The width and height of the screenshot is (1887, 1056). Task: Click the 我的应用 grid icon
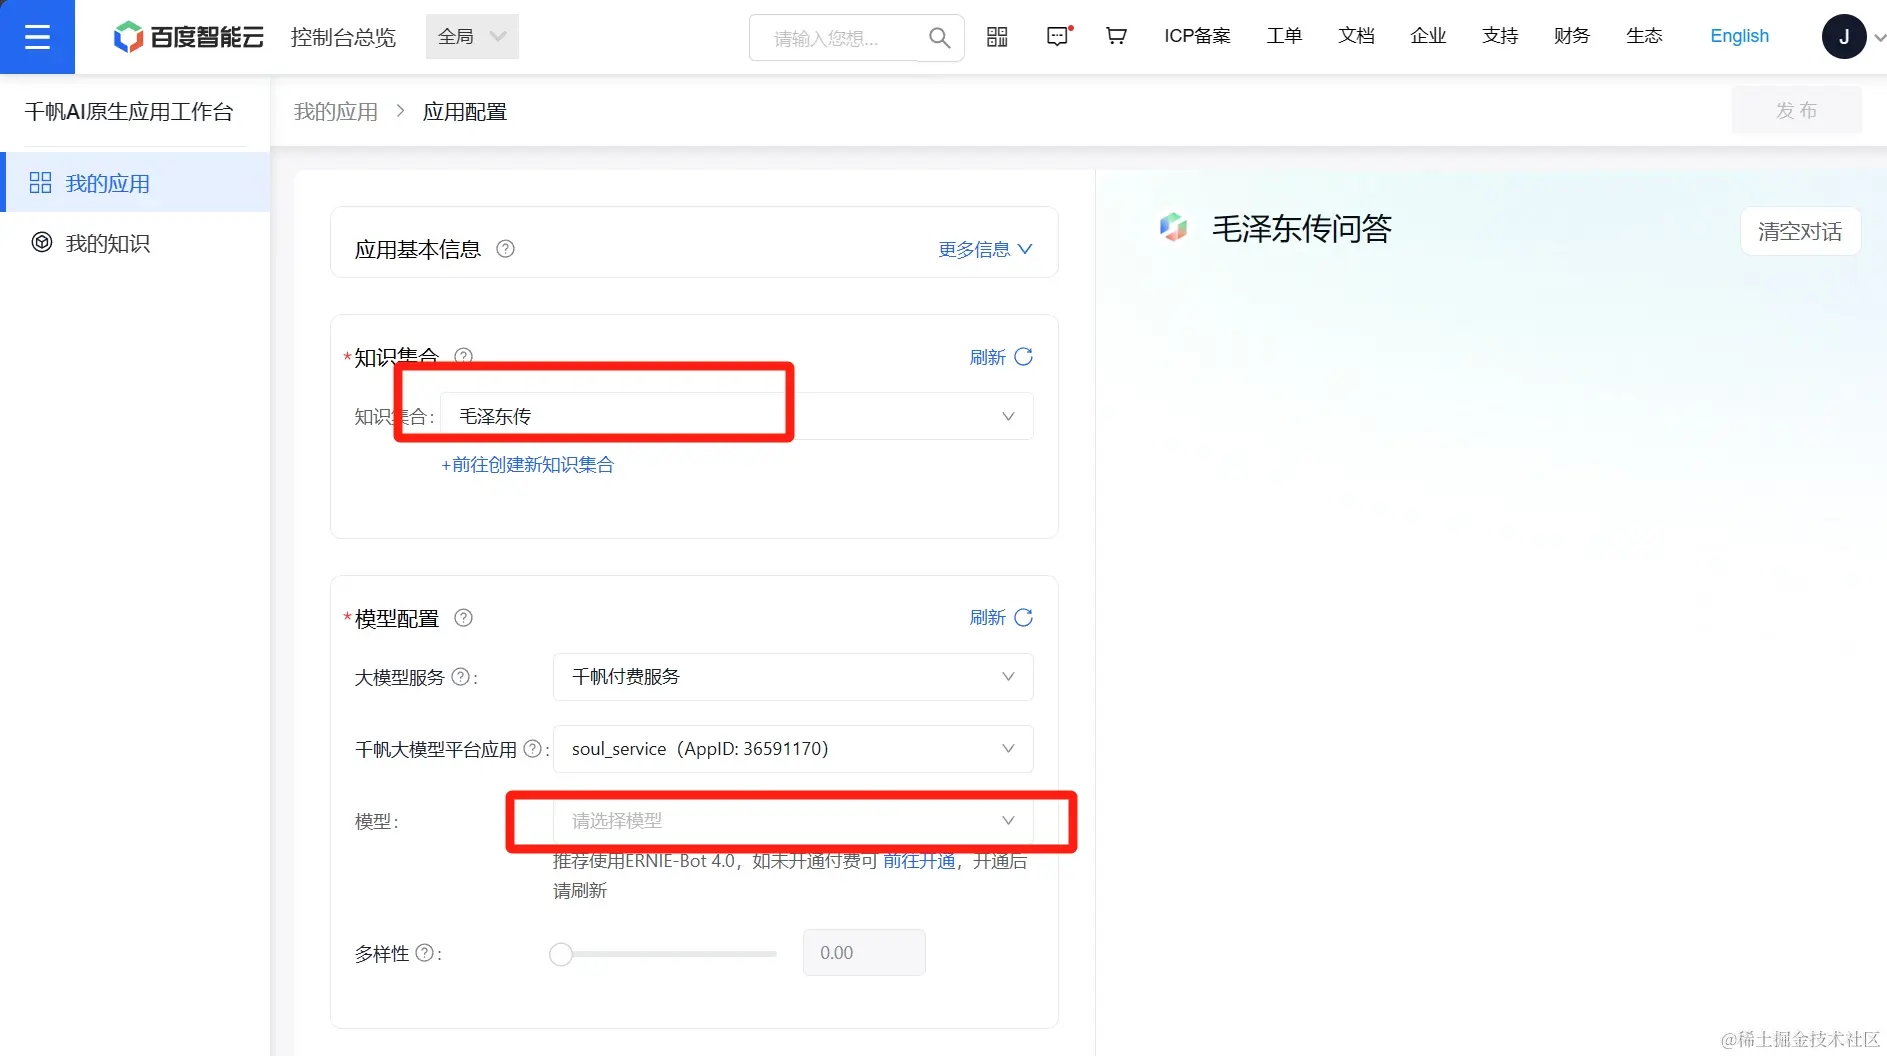[x=40, y=183]
